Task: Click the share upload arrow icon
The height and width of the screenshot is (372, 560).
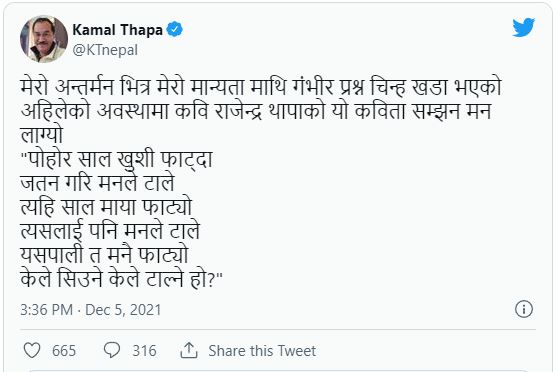Action: pos(189,350)
